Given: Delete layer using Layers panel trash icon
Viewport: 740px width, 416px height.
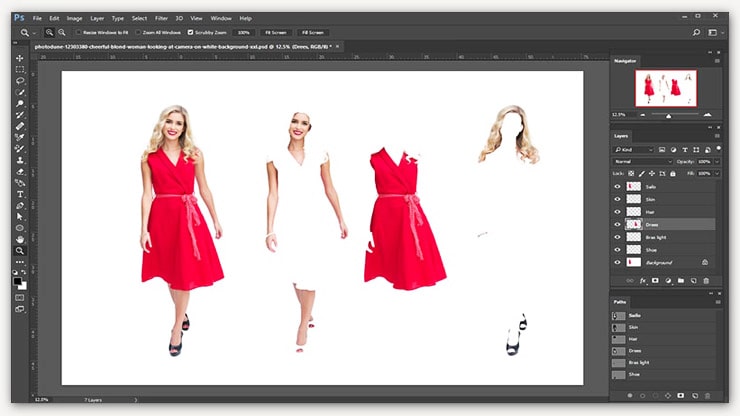Looking at the screenshot, I should click(706, 281).
